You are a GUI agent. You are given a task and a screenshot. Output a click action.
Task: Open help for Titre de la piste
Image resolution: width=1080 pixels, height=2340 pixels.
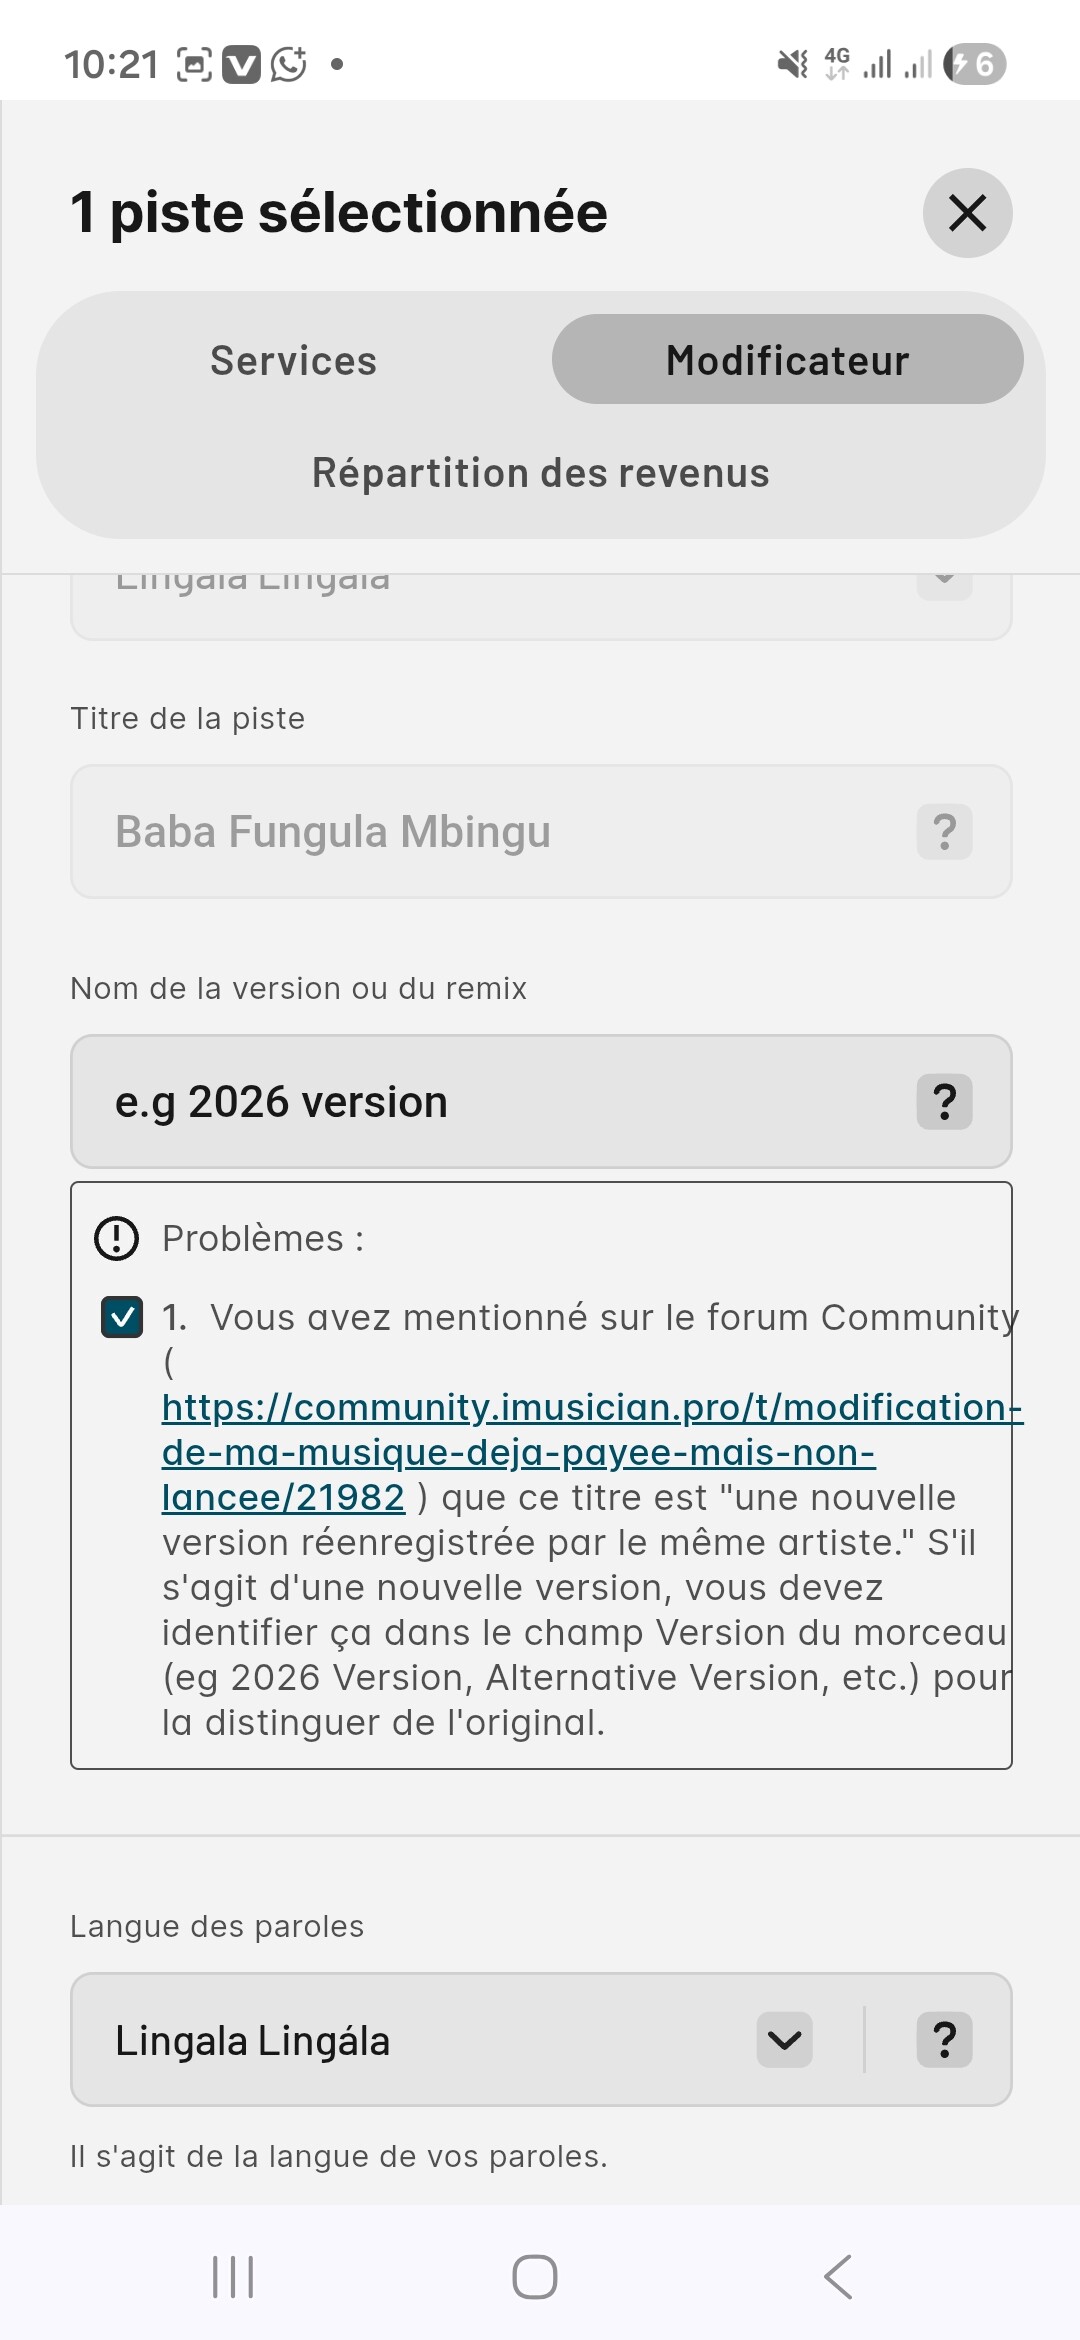coord(944,832)
